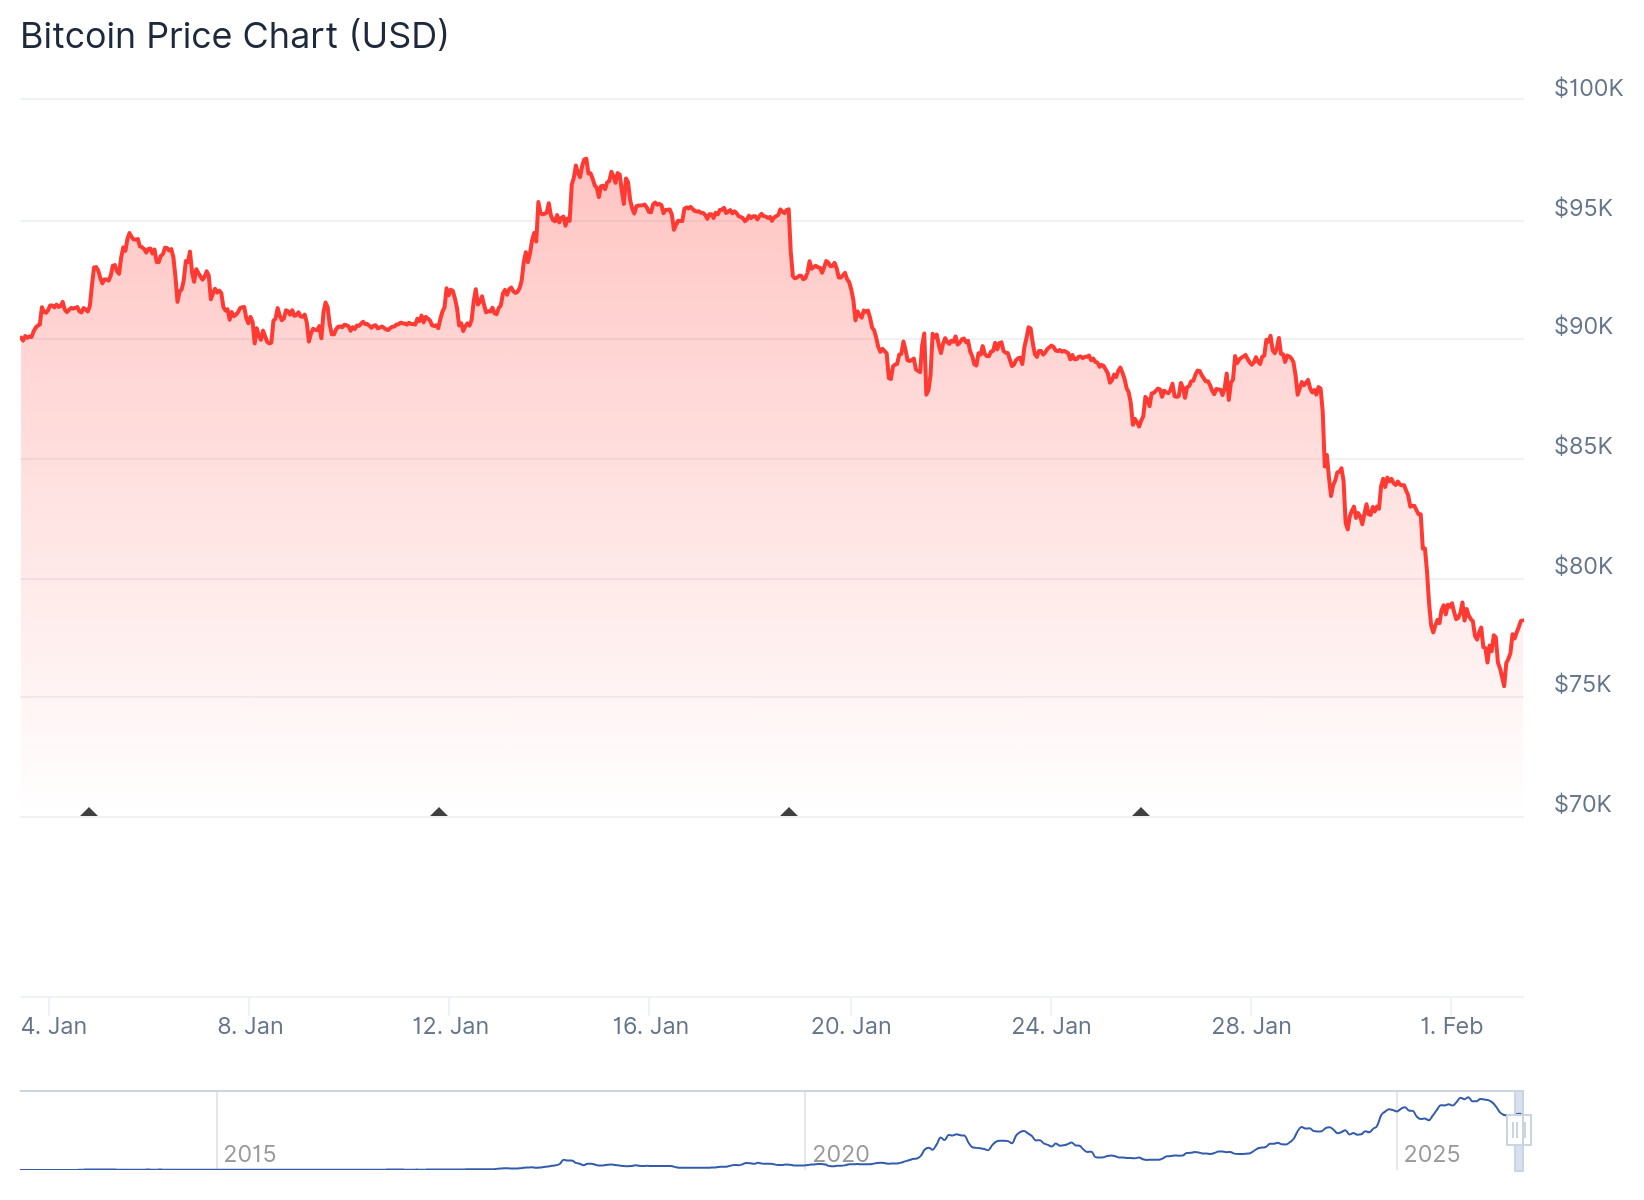
Task: Grab the navigator range handle icon
Action: tap(1518, 1130)
